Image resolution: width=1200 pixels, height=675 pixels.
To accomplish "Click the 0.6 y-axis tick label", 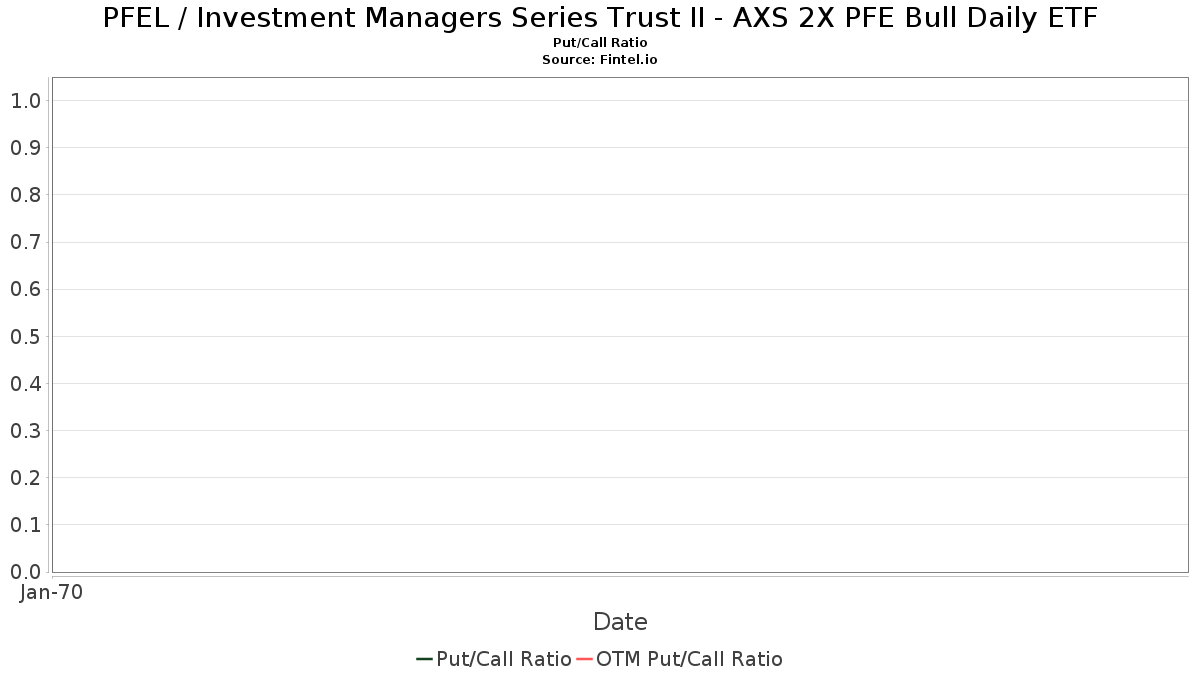I will (25, 289).
